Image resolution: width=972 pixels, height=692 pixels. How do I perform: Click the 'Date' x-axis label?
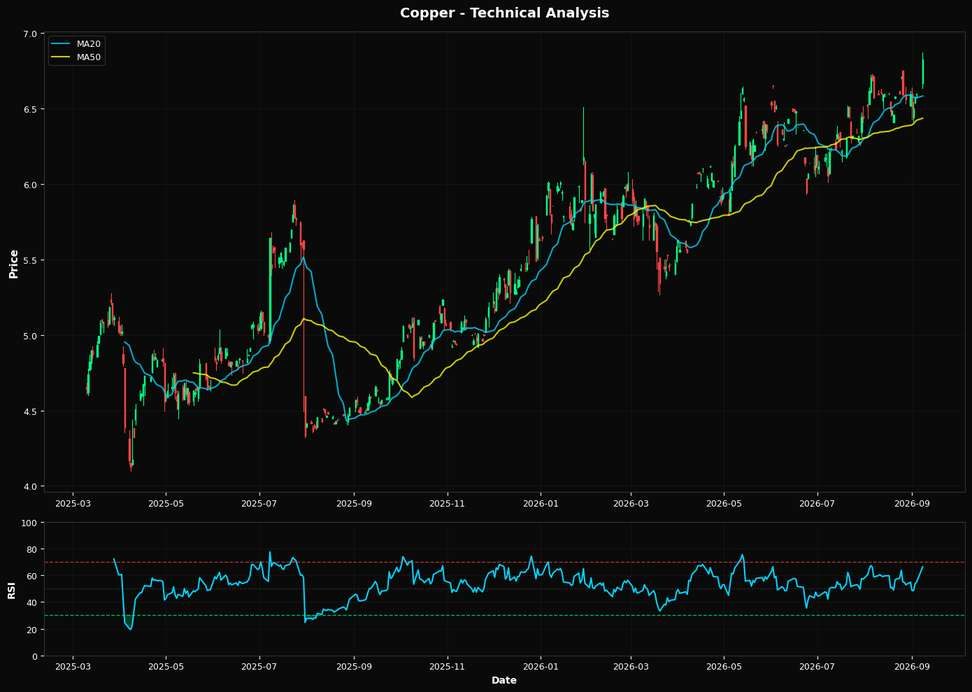pyautogui.click(x=504, y=681)
